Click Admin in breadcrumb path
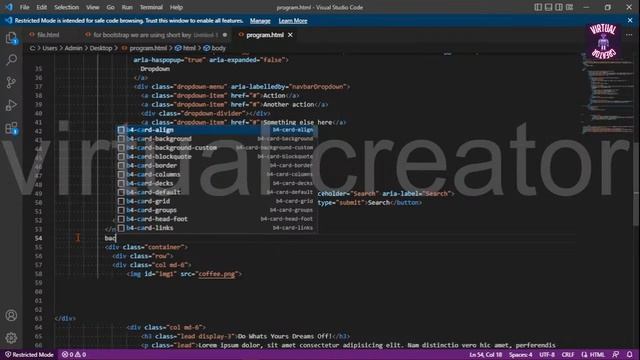The height and width of the screenshot is (360, 640). tap(73, 48)
